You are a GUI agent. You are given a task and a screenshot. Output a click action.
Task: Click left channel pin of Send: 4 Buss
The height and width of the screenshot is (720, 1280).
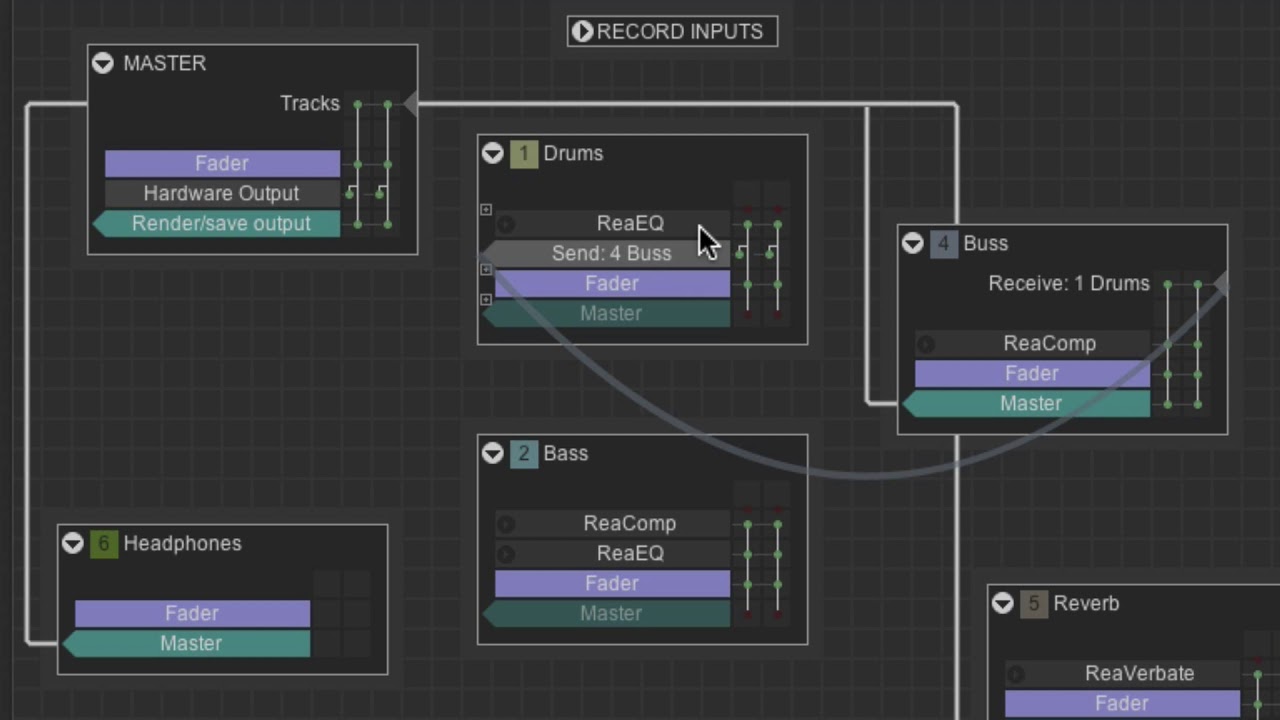[739, 254]
